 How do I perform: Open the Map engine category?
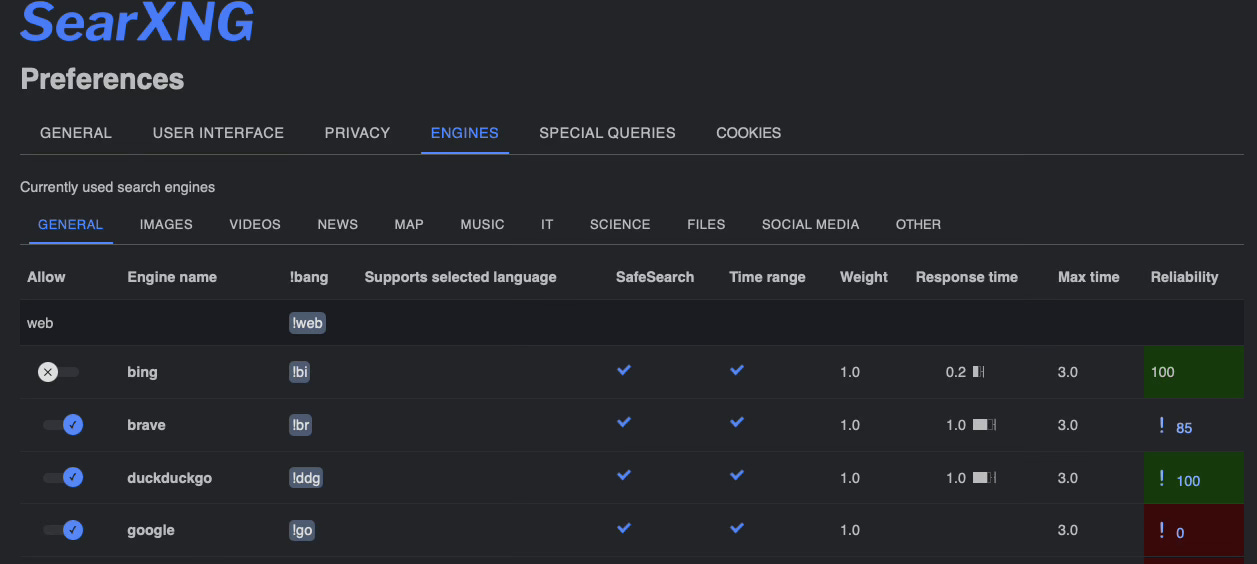(x=409, y=225)
